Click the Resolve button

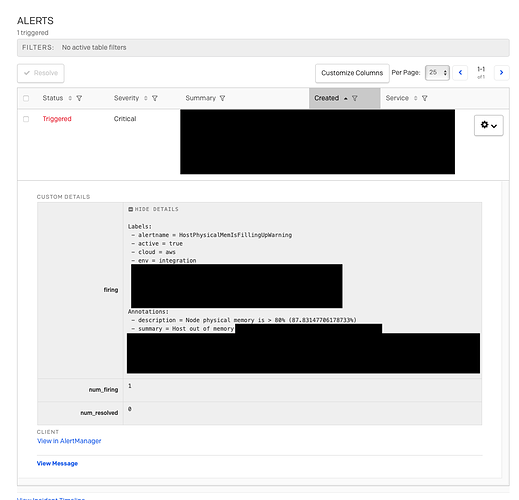41,73
